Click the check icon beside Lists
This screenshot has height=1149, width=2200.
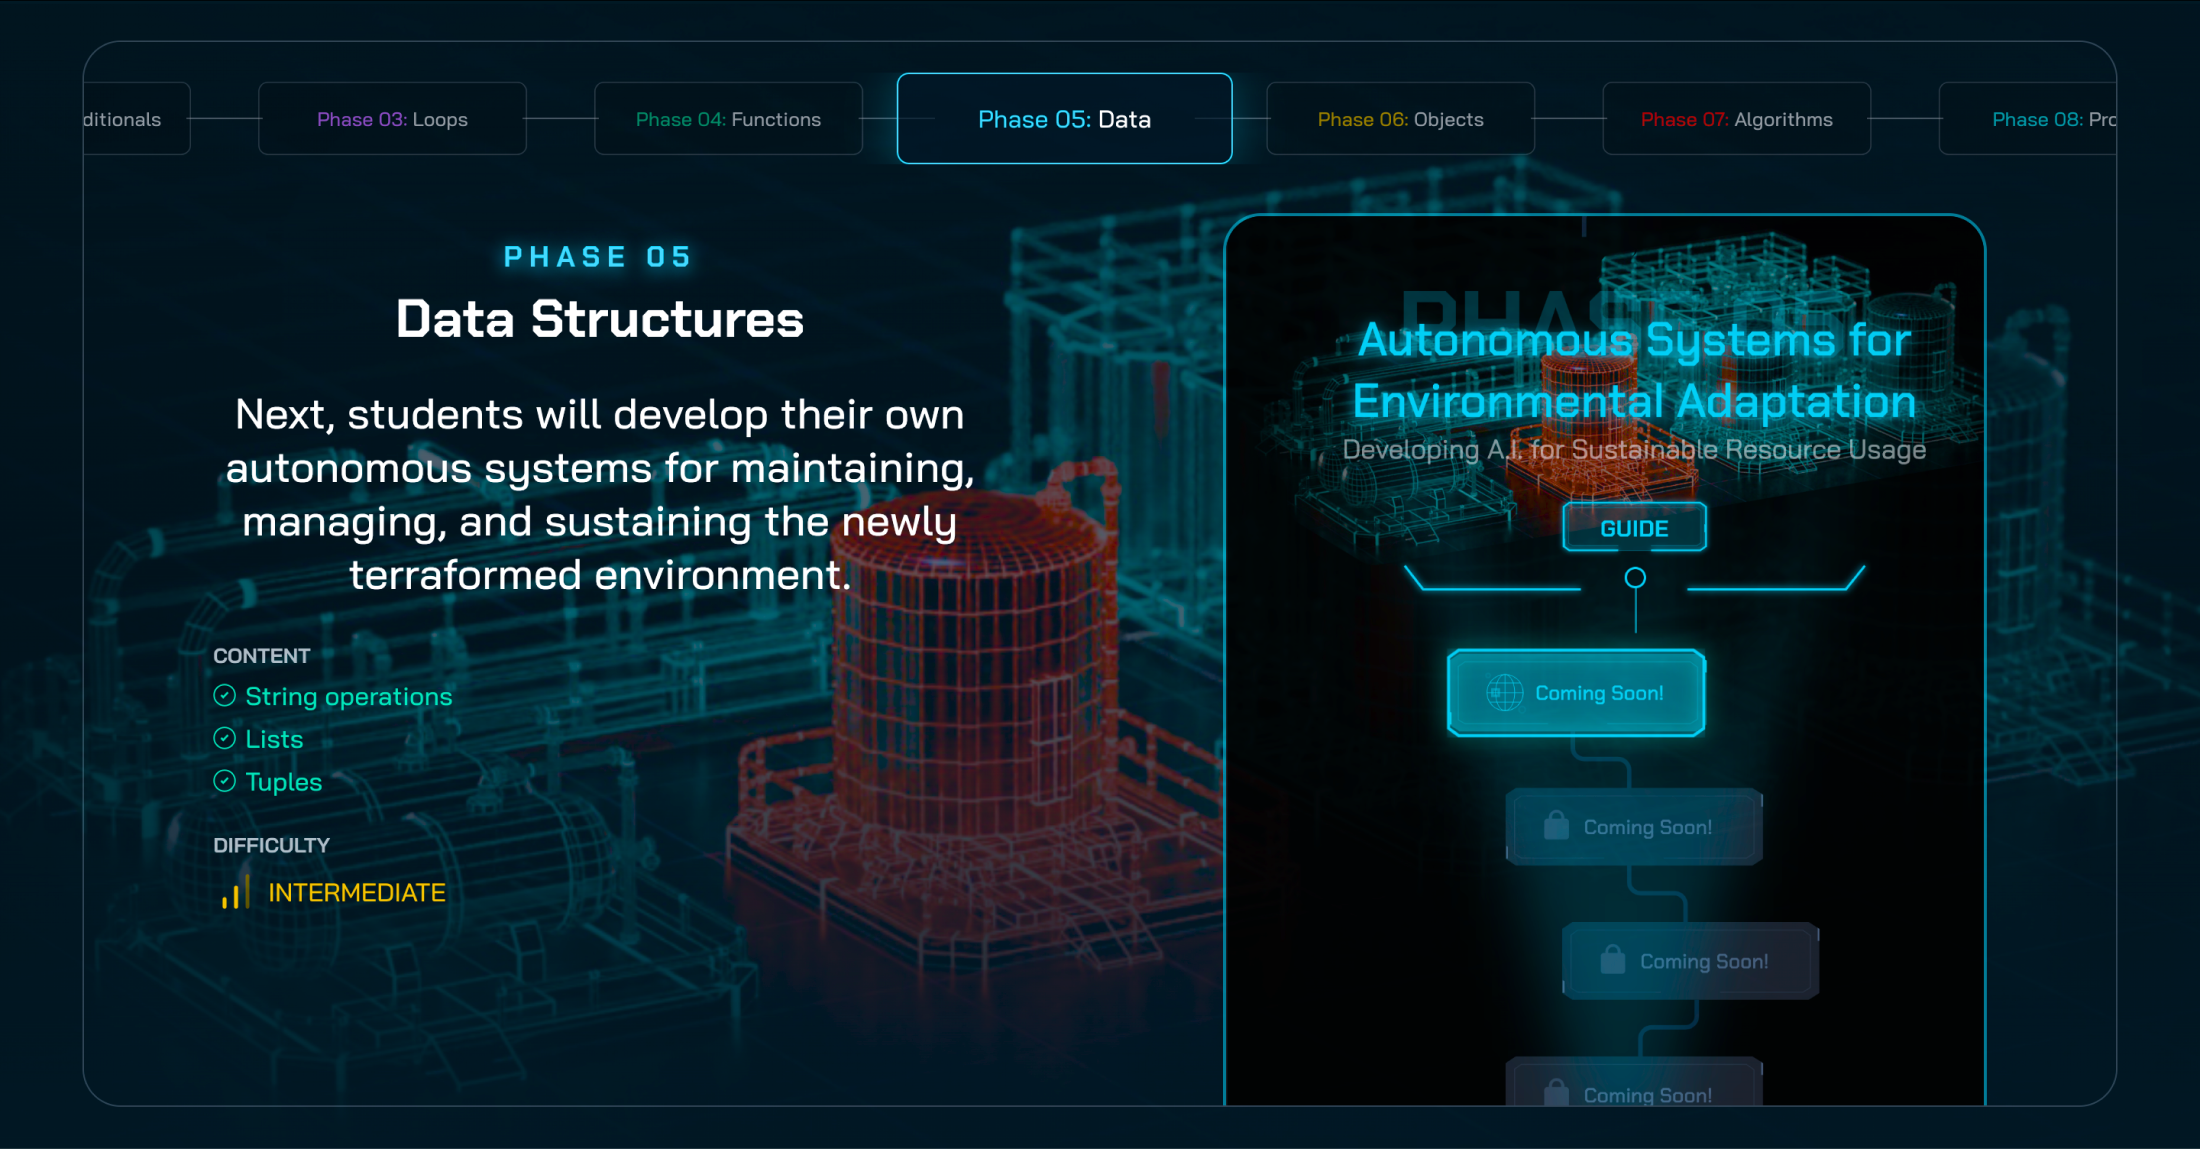[225, 739]
